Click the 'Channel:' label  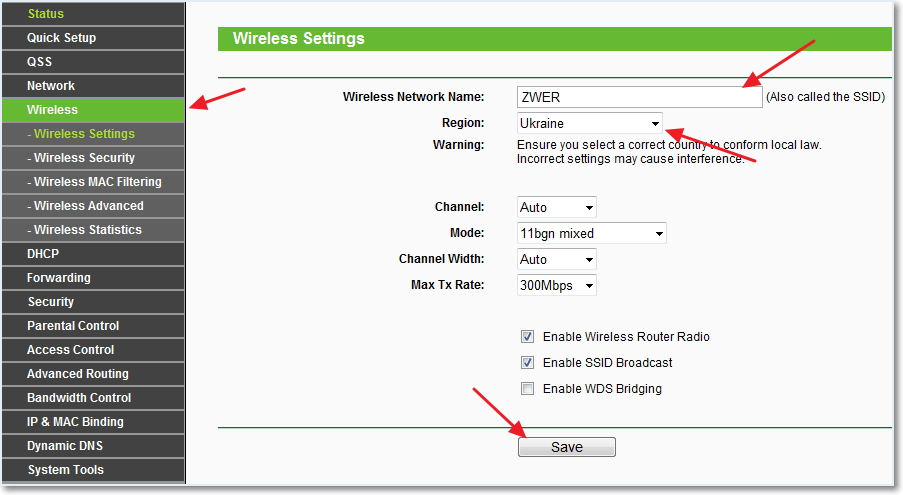pos(460,207)
